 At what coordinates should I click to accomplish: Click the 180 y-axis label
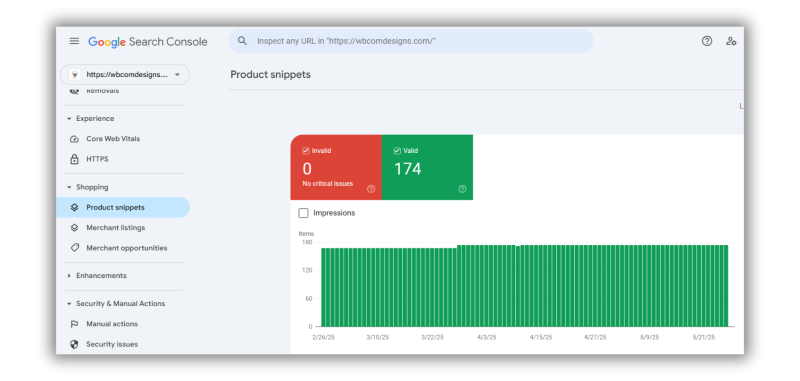(x=307, y=242)
